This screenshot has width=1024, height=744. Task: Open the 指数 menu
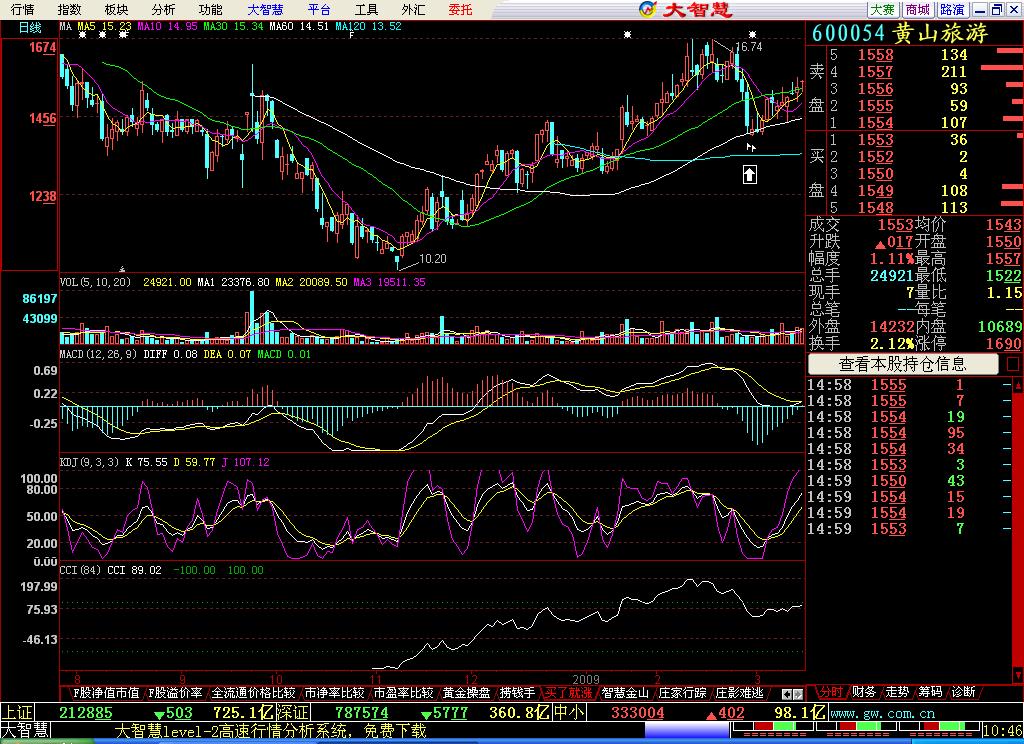pyautogui.click(x=69, y=10)
